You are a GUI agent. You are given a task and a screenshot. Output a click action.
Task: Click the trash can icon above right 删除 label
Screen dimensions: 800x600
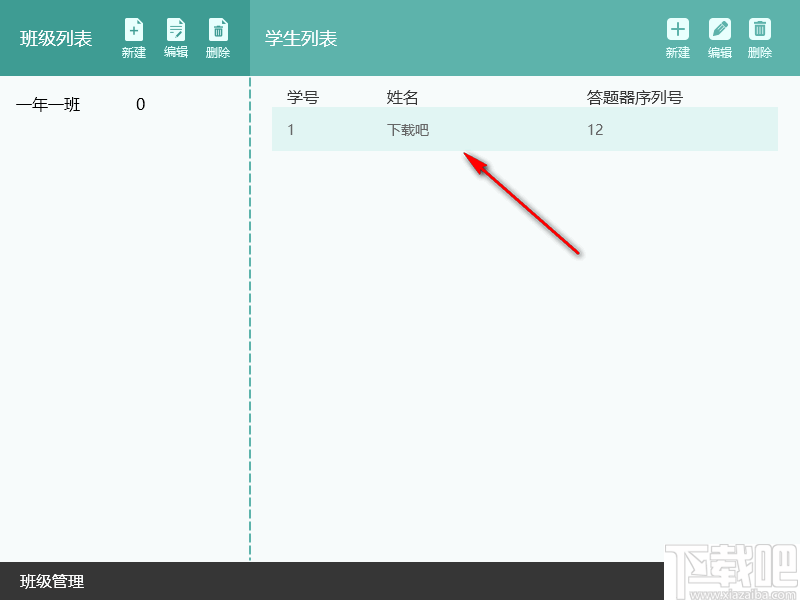759,27
